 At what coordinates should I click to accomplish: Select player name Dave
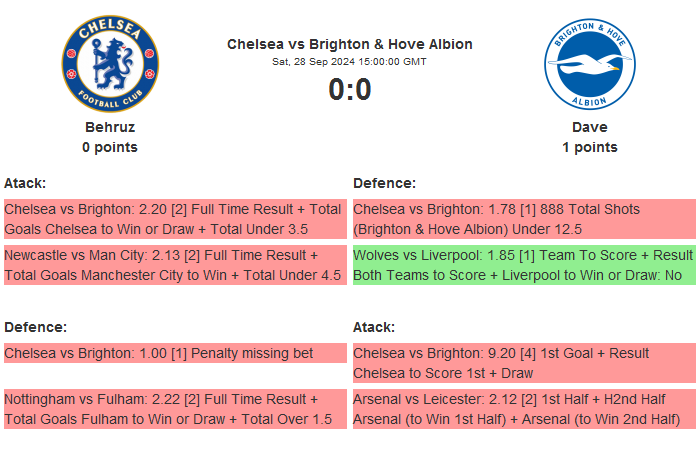coord(589,127)
